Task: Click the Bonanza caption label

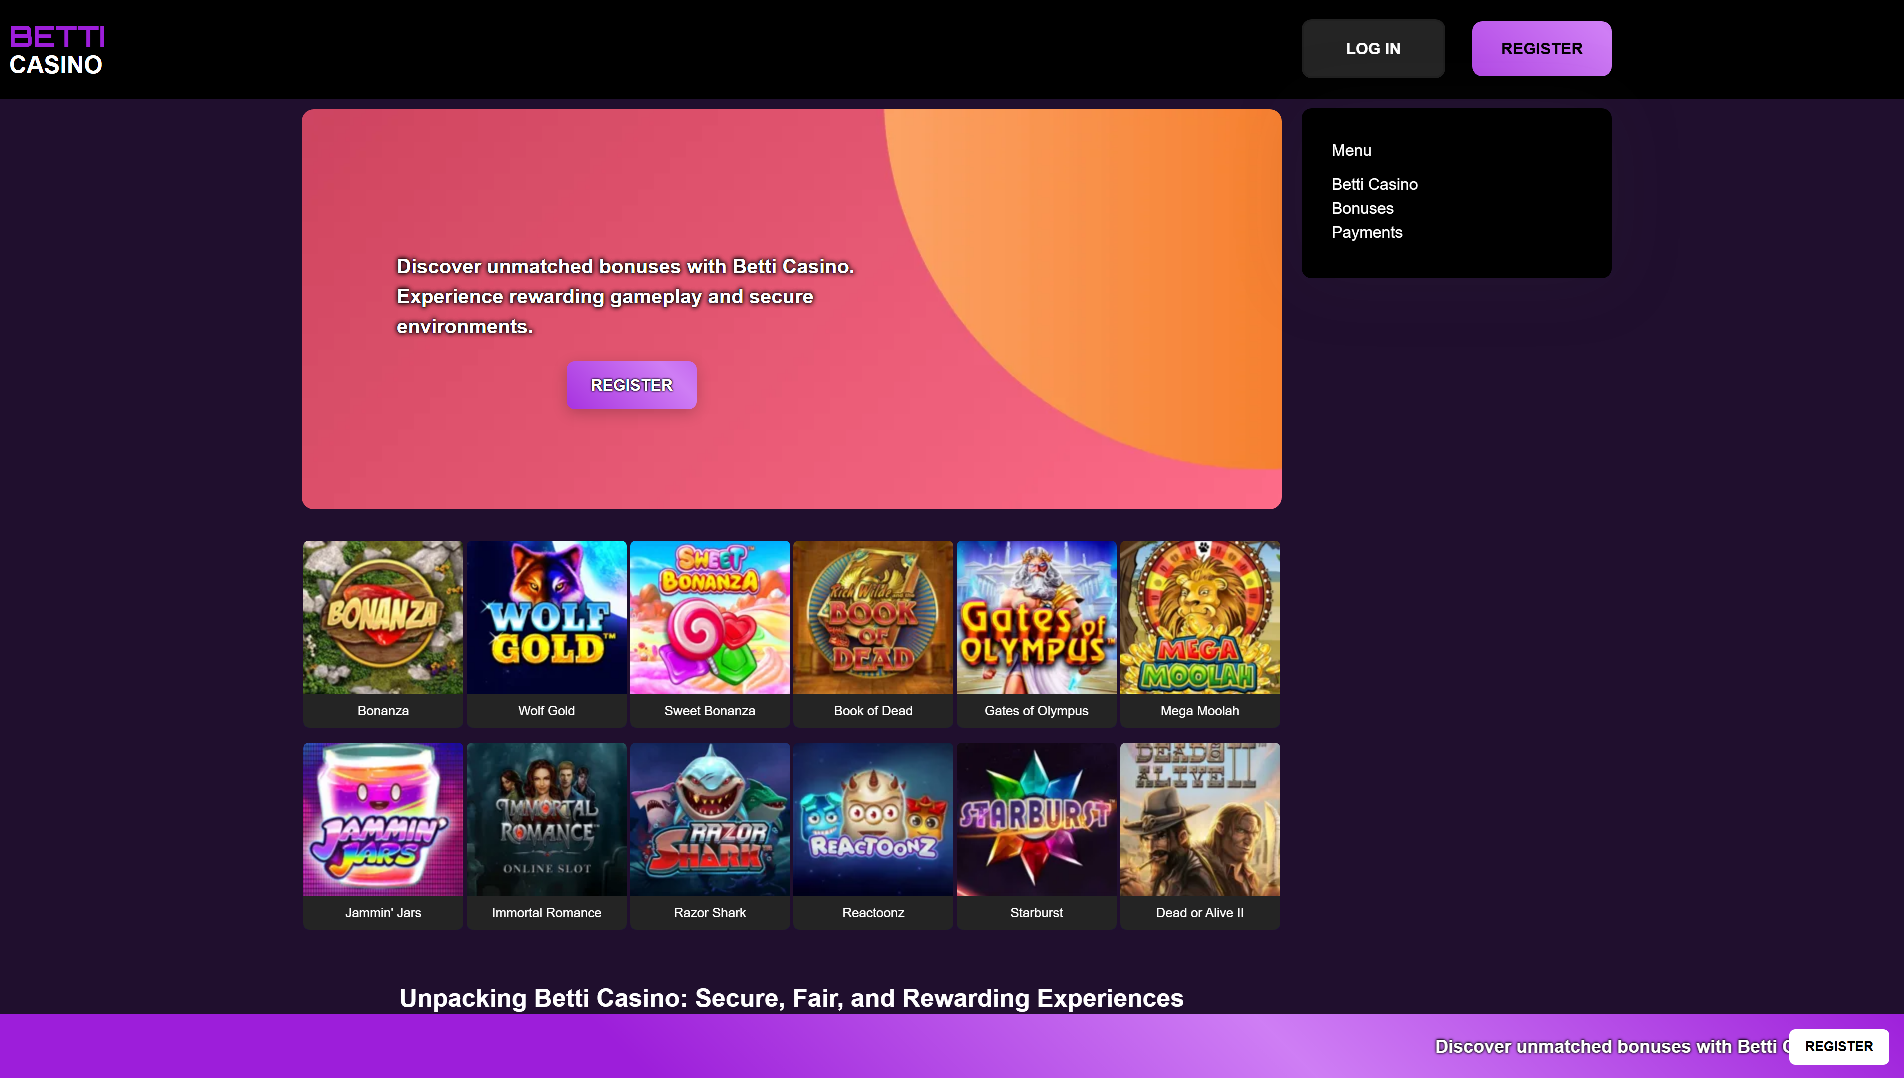Action: click(383, 711)
